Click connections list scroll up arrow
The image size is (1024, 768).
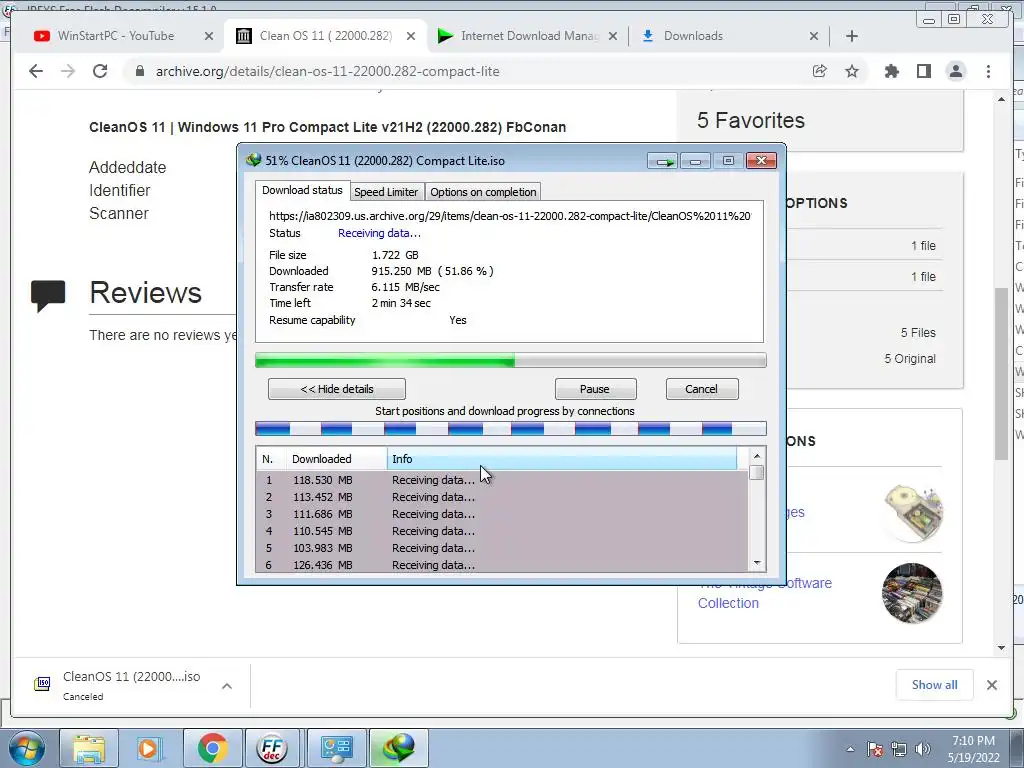(x=757, y=456)
